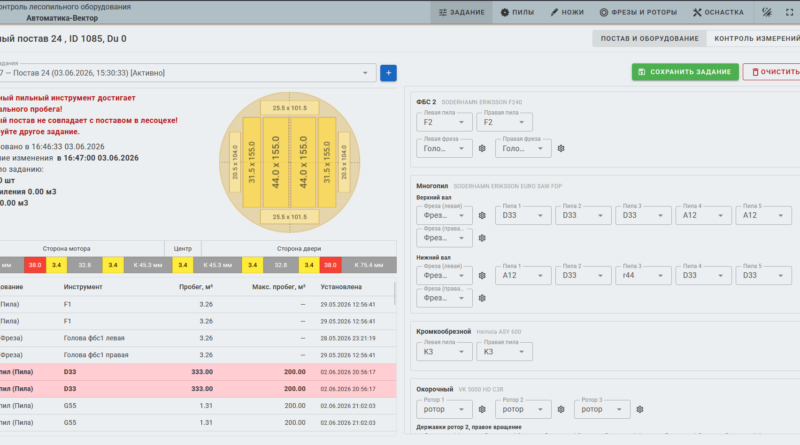Open ФБС 2 Левая фреза dropdown
The width and height of the screenshot is (800, 445).
(444, 149)
